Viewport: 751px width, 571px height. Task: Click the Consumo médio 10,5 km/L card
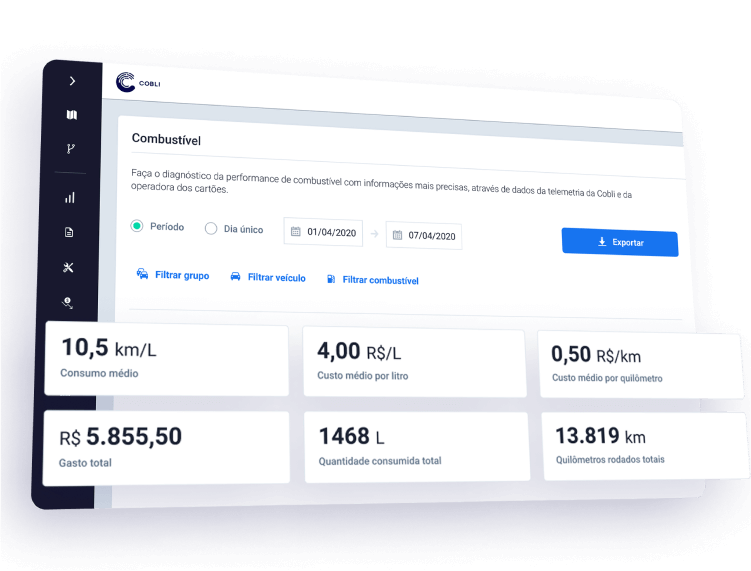[x=166, y=359]
